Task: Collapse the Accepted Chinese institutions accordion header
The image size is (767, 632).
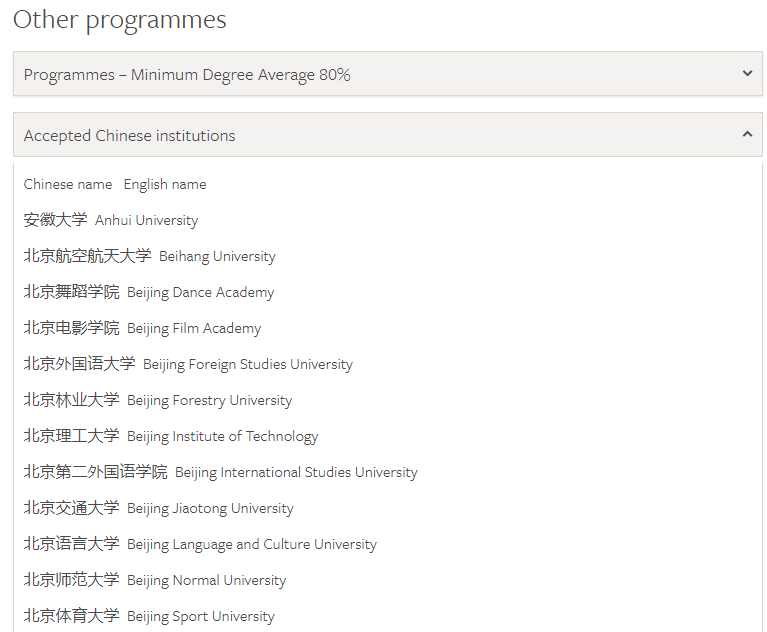Action: tap(130, 135)
